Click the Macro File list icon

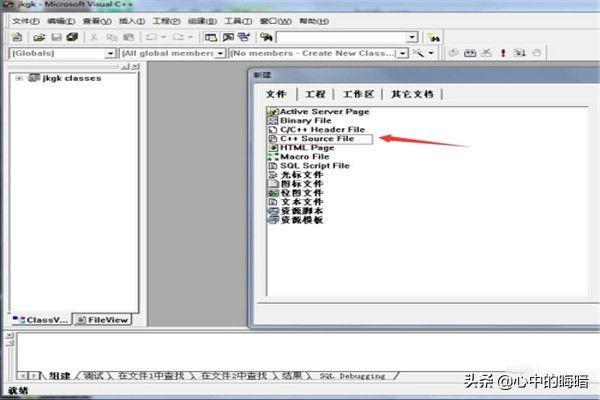coord(272,157)
